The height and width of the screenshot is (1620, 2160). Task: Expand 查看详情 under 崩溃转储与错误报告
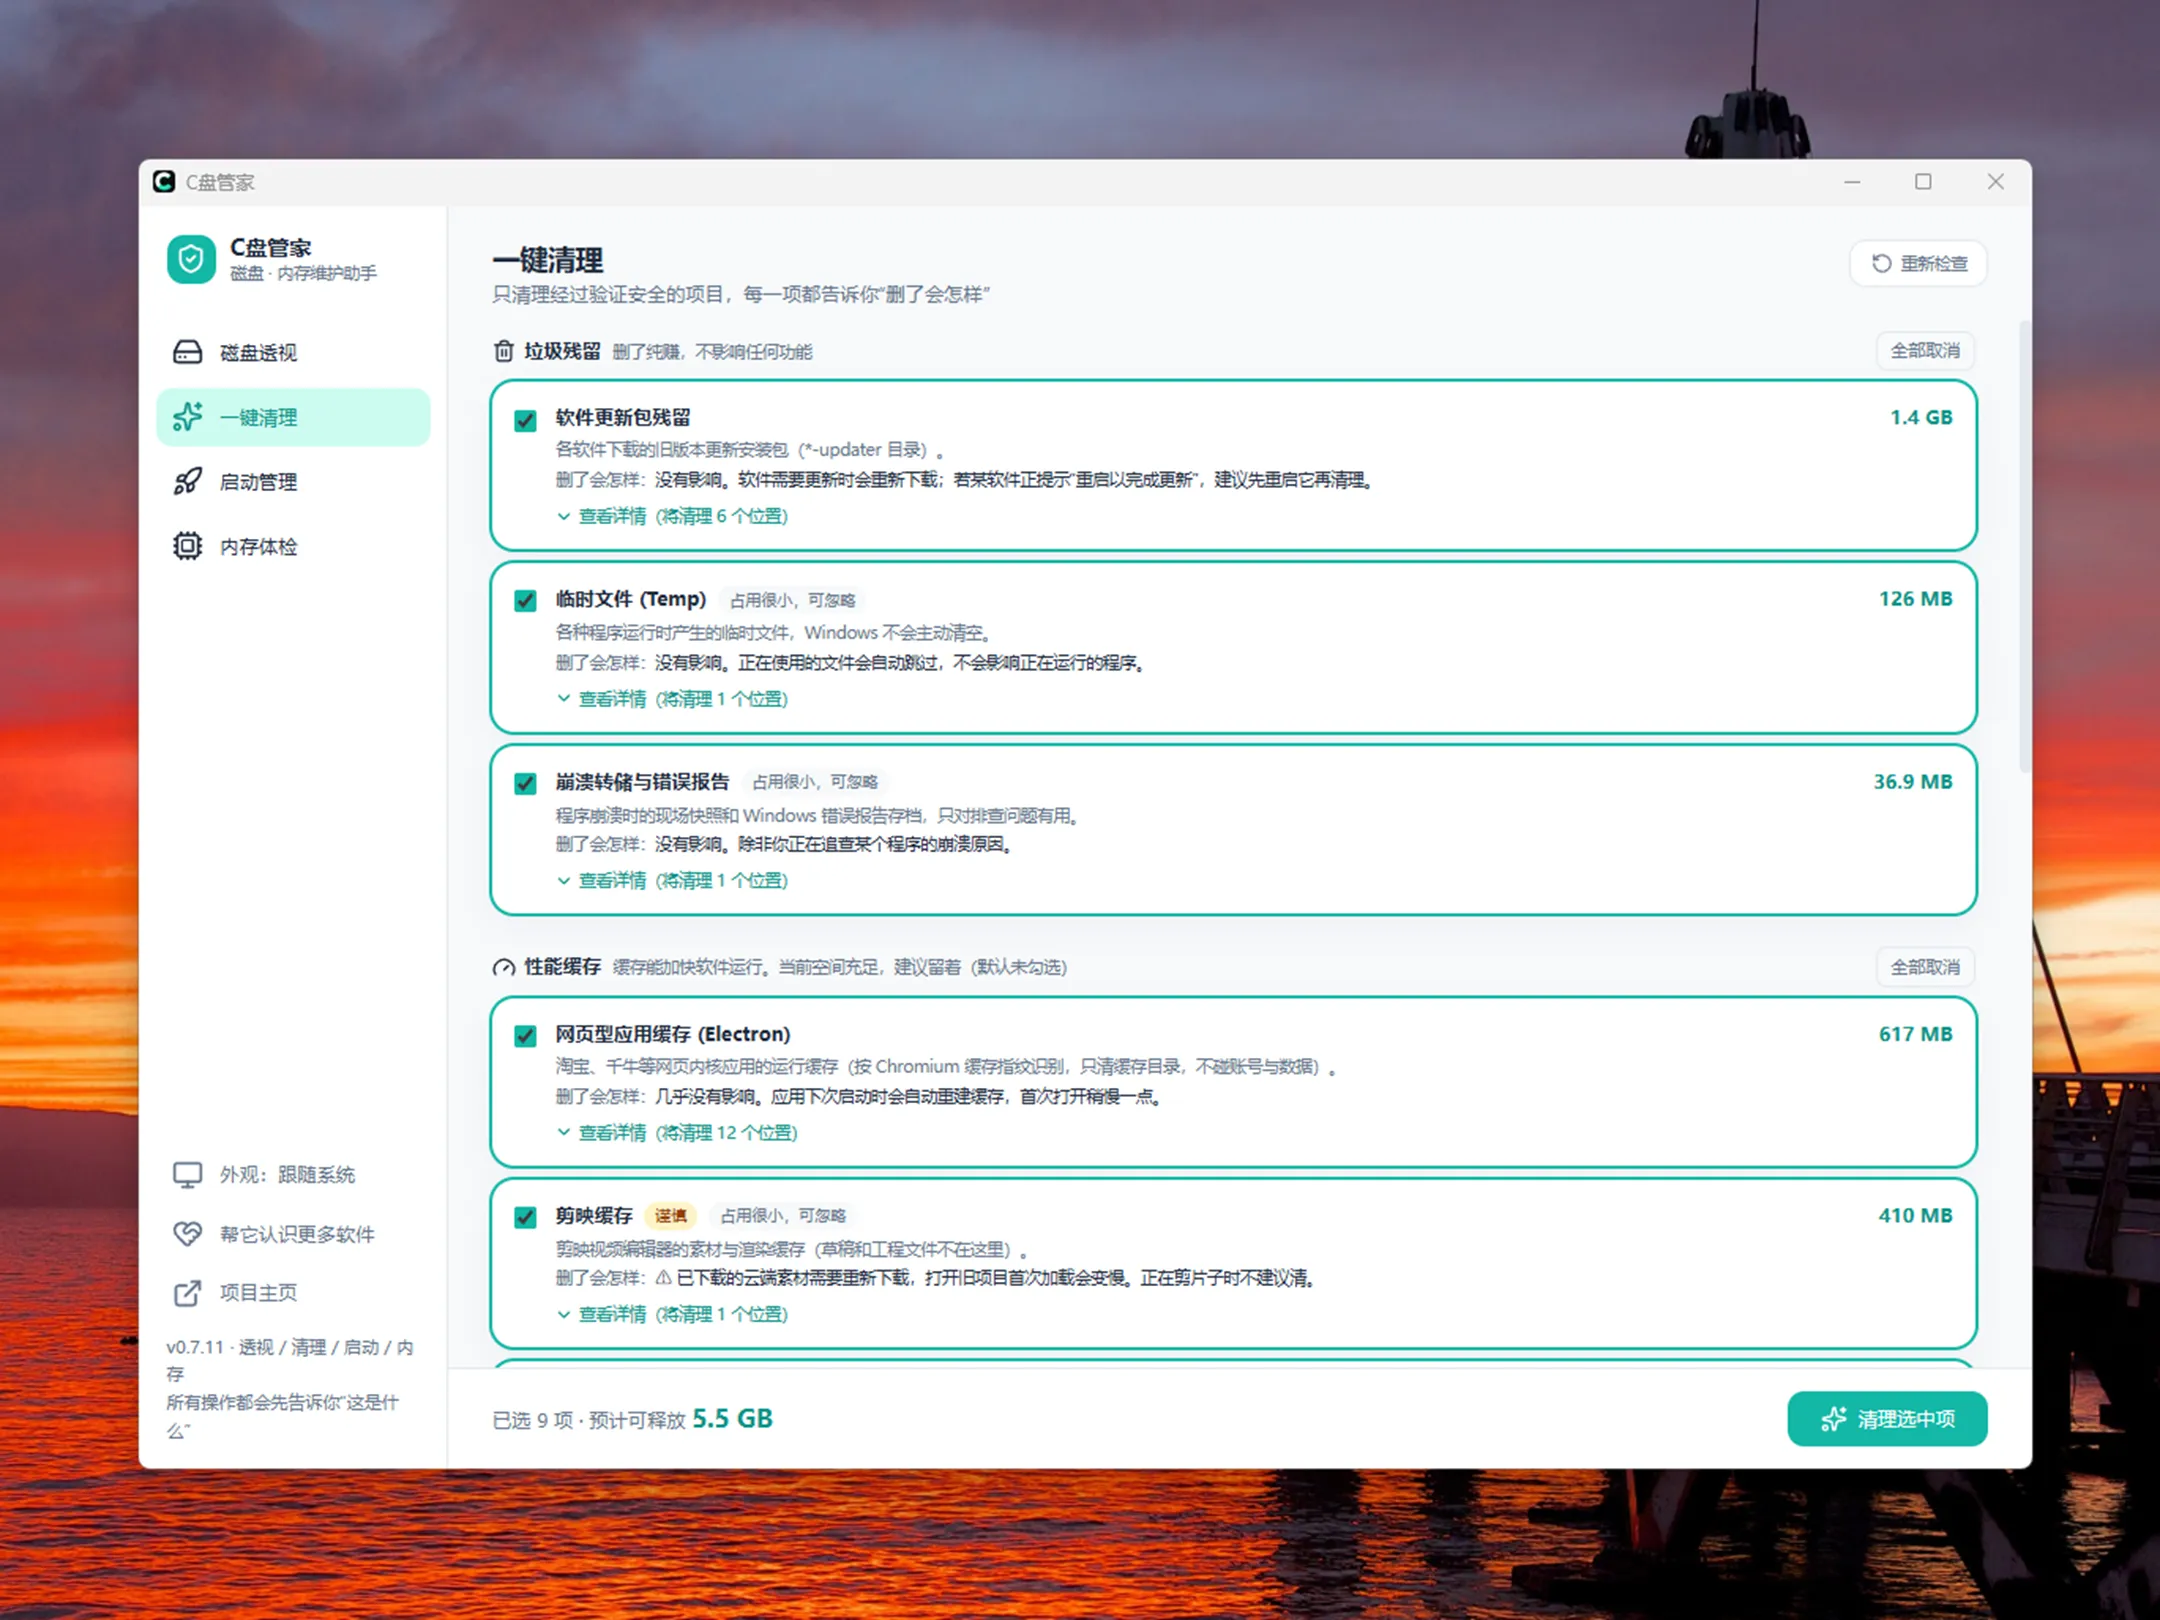pyautogui.click(x=673, y=880)
